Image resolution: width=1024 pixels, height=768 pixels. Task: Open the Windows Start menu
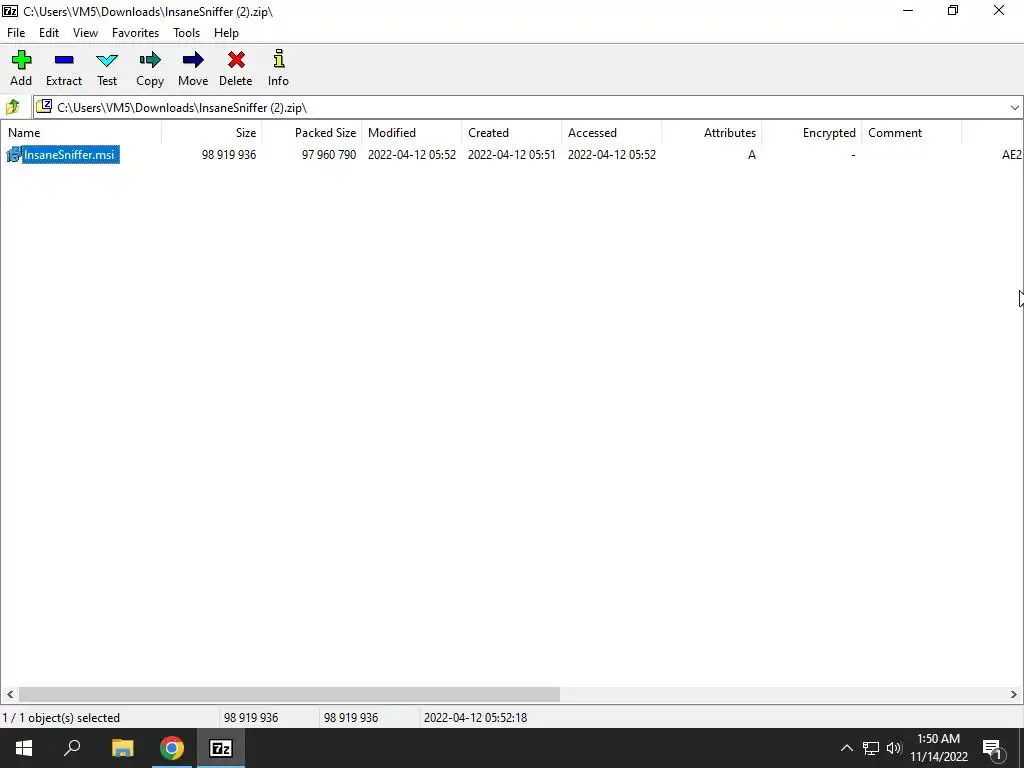[x=24, y=748]
